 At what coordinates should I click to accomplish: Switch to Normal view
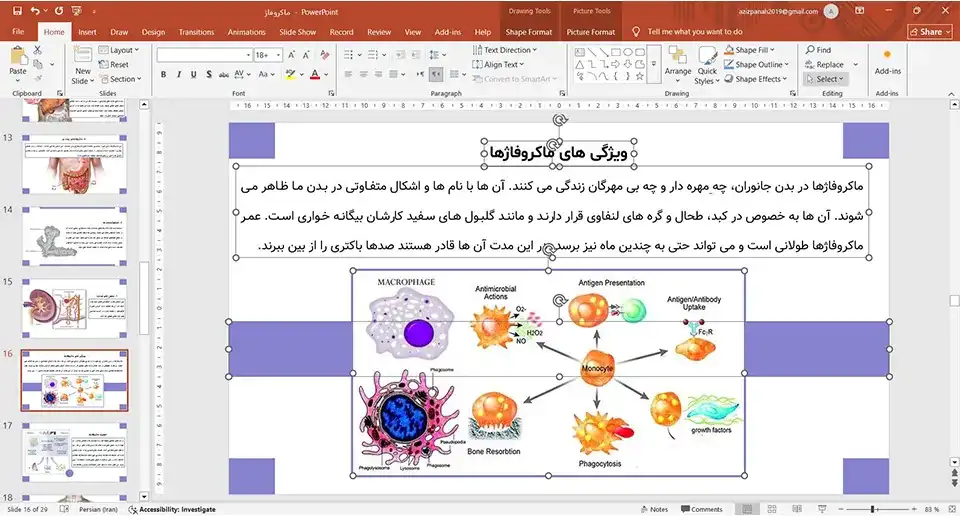point(747,509)
